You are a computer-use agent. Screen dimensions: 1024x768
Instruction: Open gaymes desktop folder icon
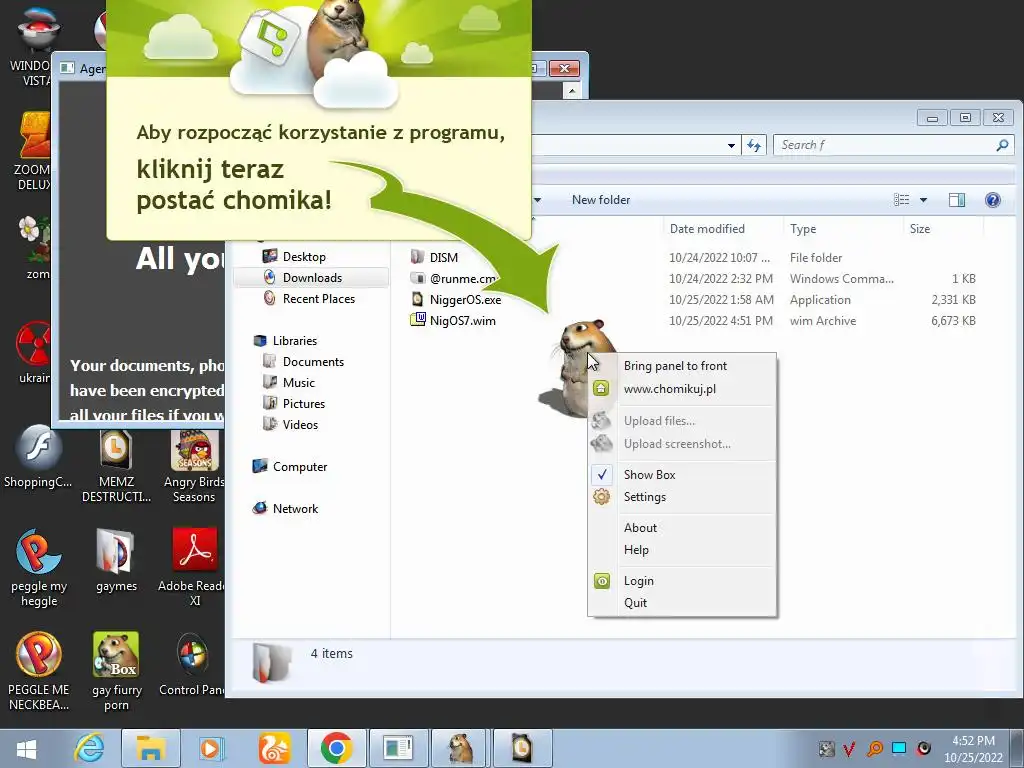[x=116, y=560]
